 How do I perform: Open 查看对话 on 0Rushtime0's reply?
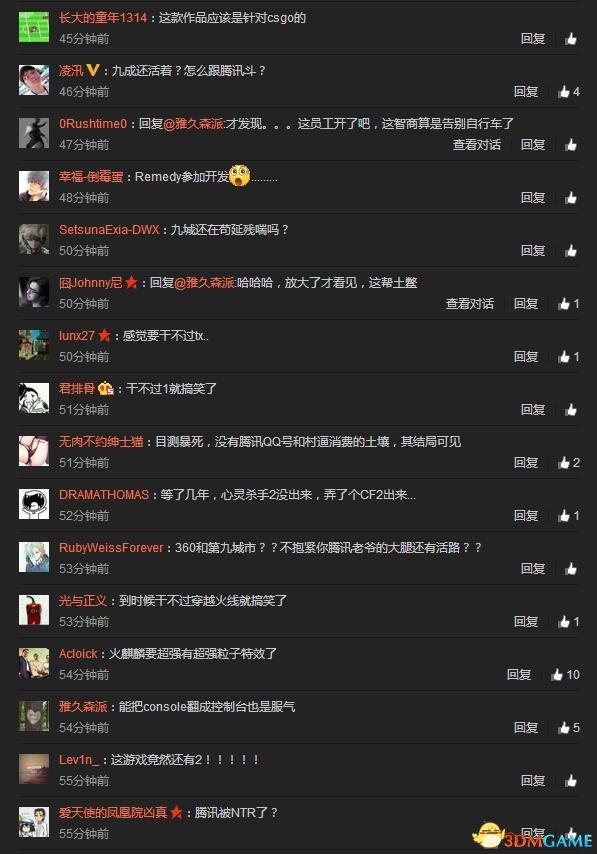[477, 144]
